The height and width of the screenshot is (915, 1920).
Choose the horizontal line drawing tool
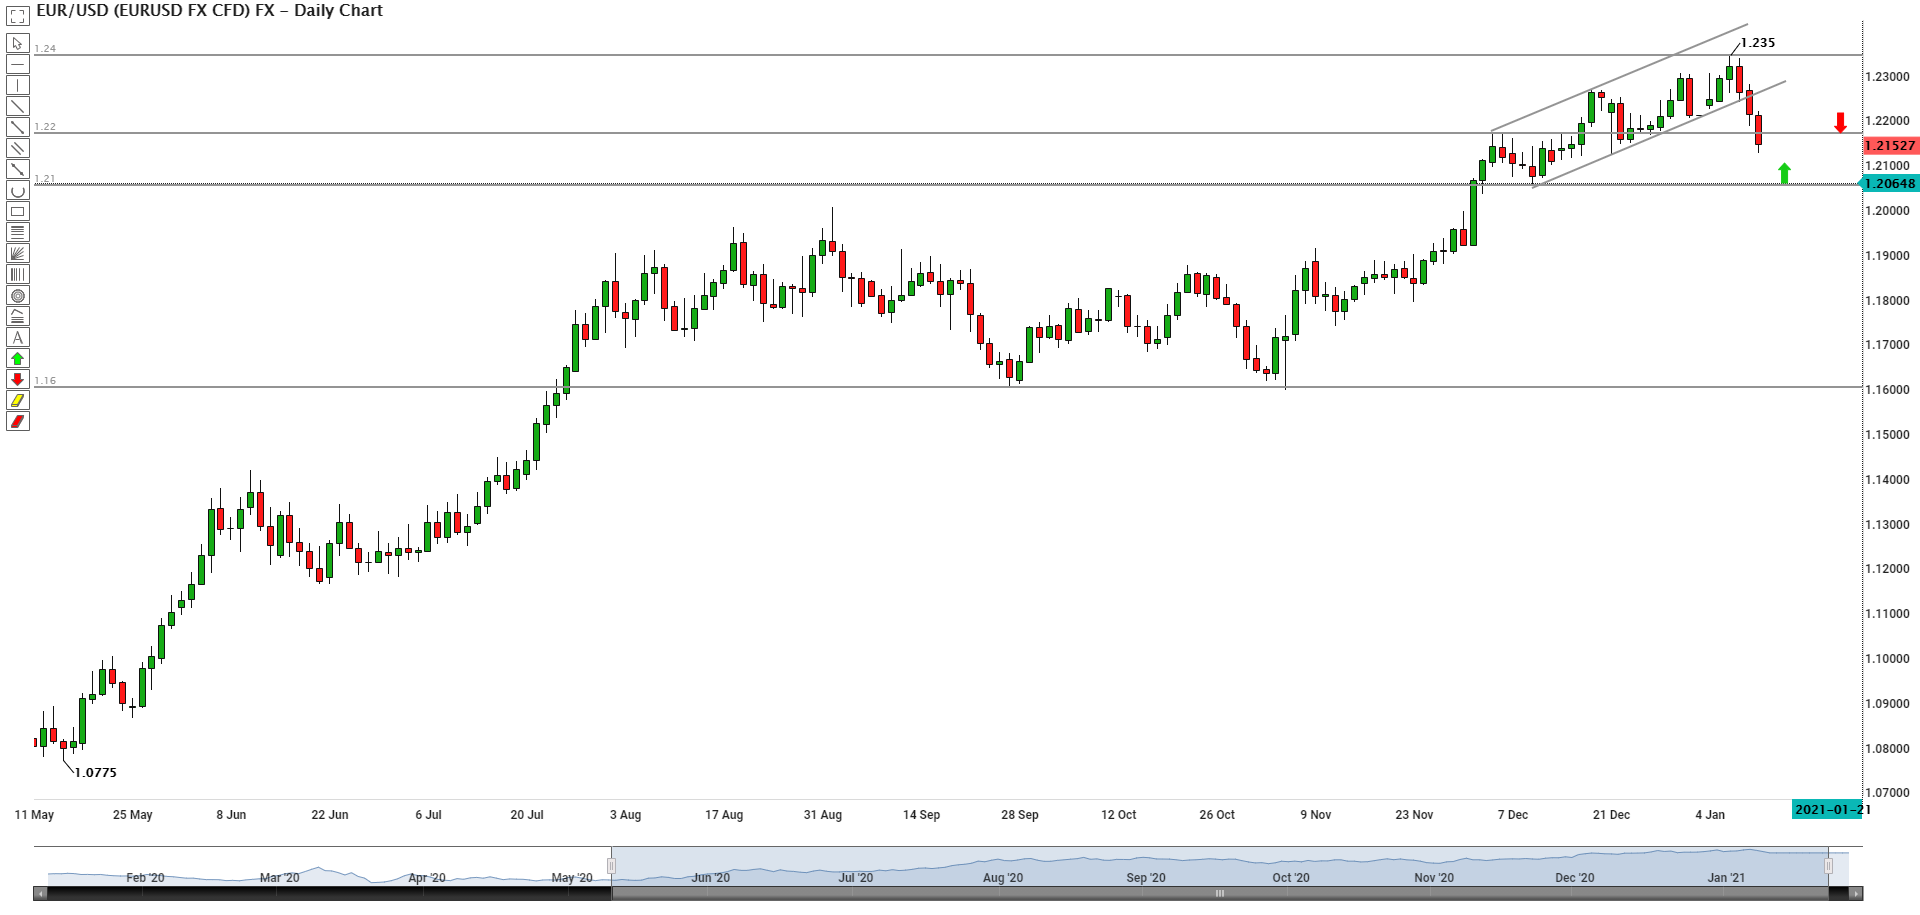17,65
